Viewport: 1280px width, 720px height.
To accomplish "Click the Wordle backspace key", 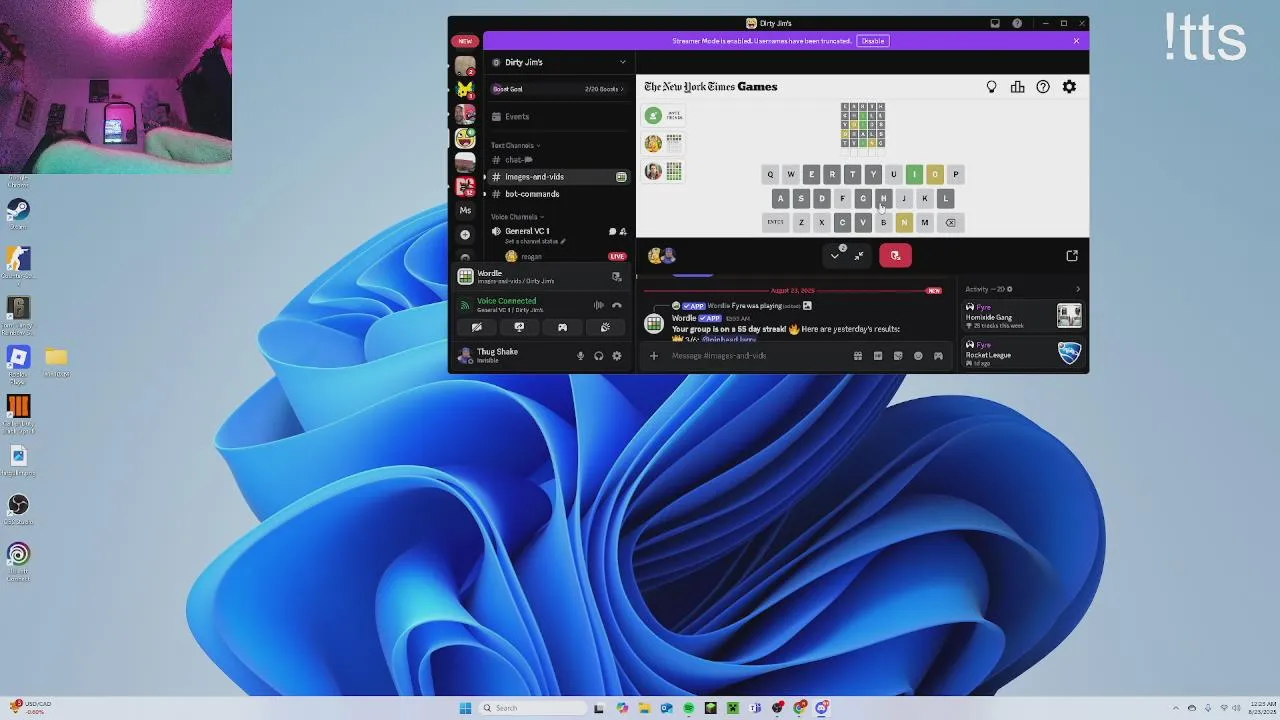I will coord(950,222).
